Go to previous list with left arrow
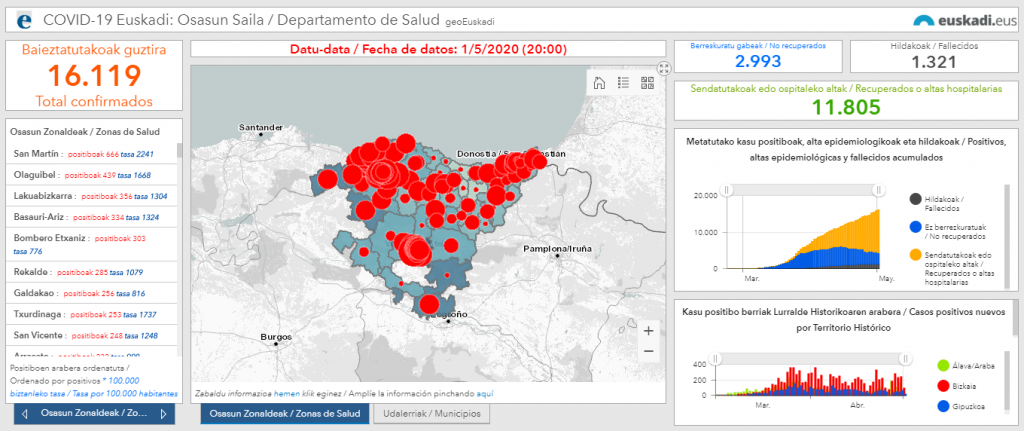Image resolution: width=1024 pixels, height=431 pixels. [x=25, y=413]
